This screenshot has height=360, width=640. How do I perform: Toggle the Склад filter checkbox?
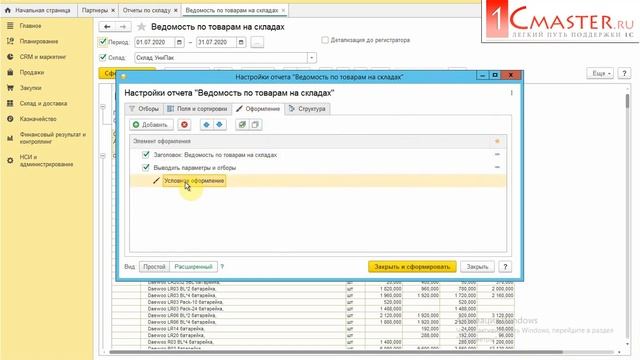pyautogui.click(x=103, y=58)
